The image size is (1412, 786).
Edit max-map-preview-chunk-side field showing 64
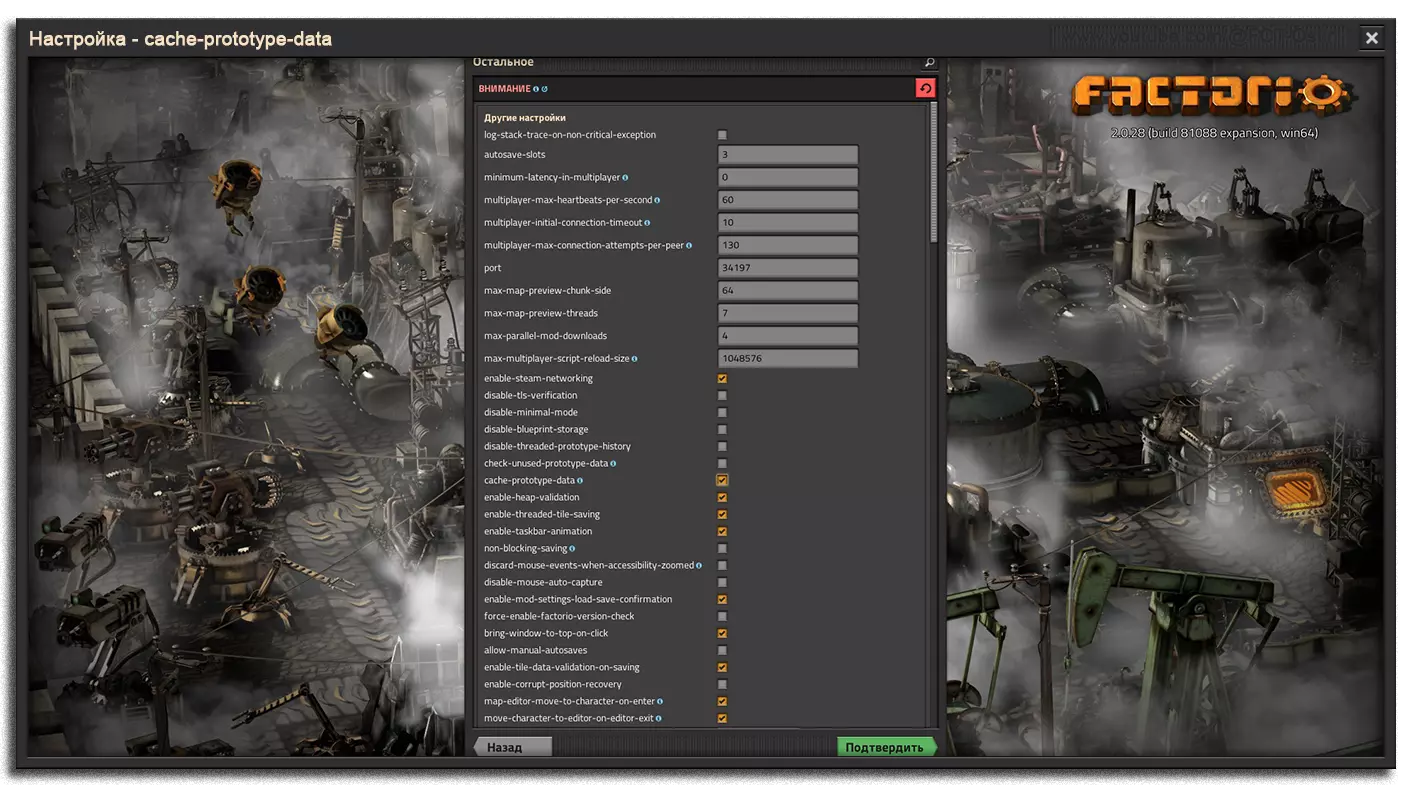point(788,291)
